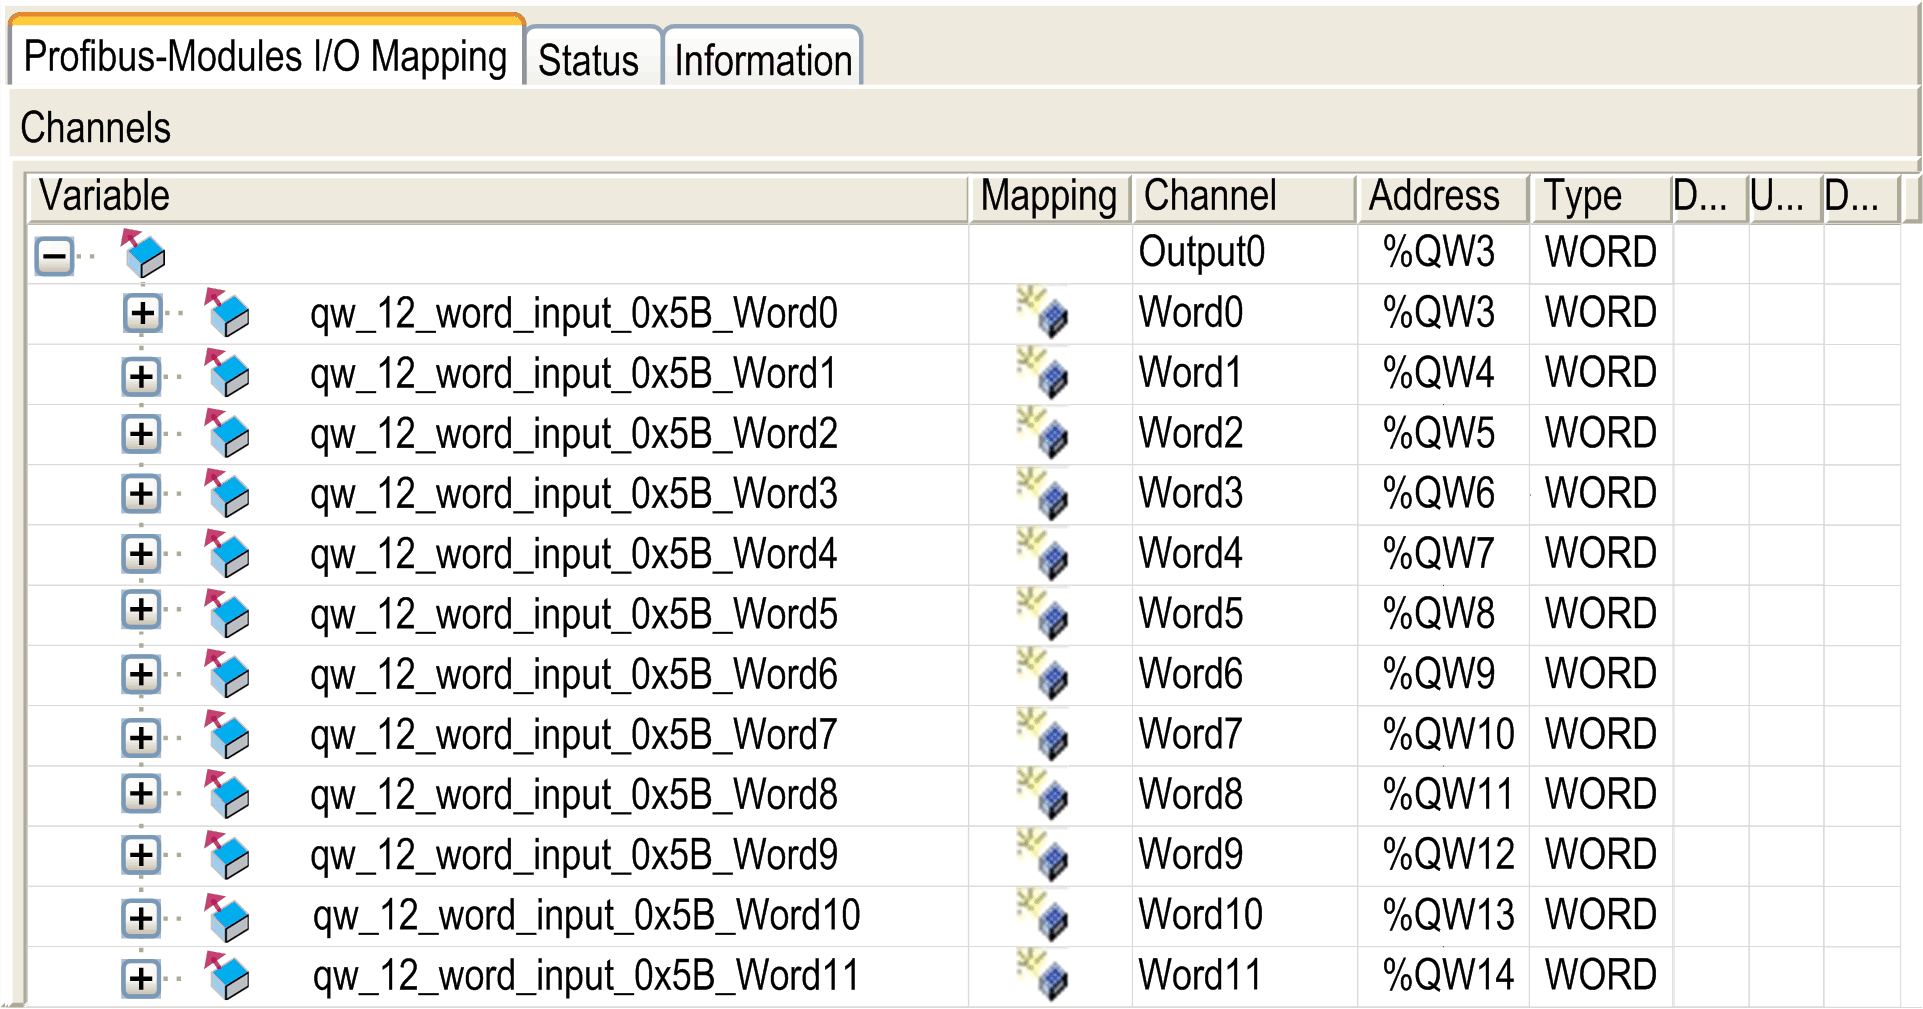Select variable name qw_12_word_input_0x5B_Word11
1923x1009 pixels.
(x=586, y=976)
